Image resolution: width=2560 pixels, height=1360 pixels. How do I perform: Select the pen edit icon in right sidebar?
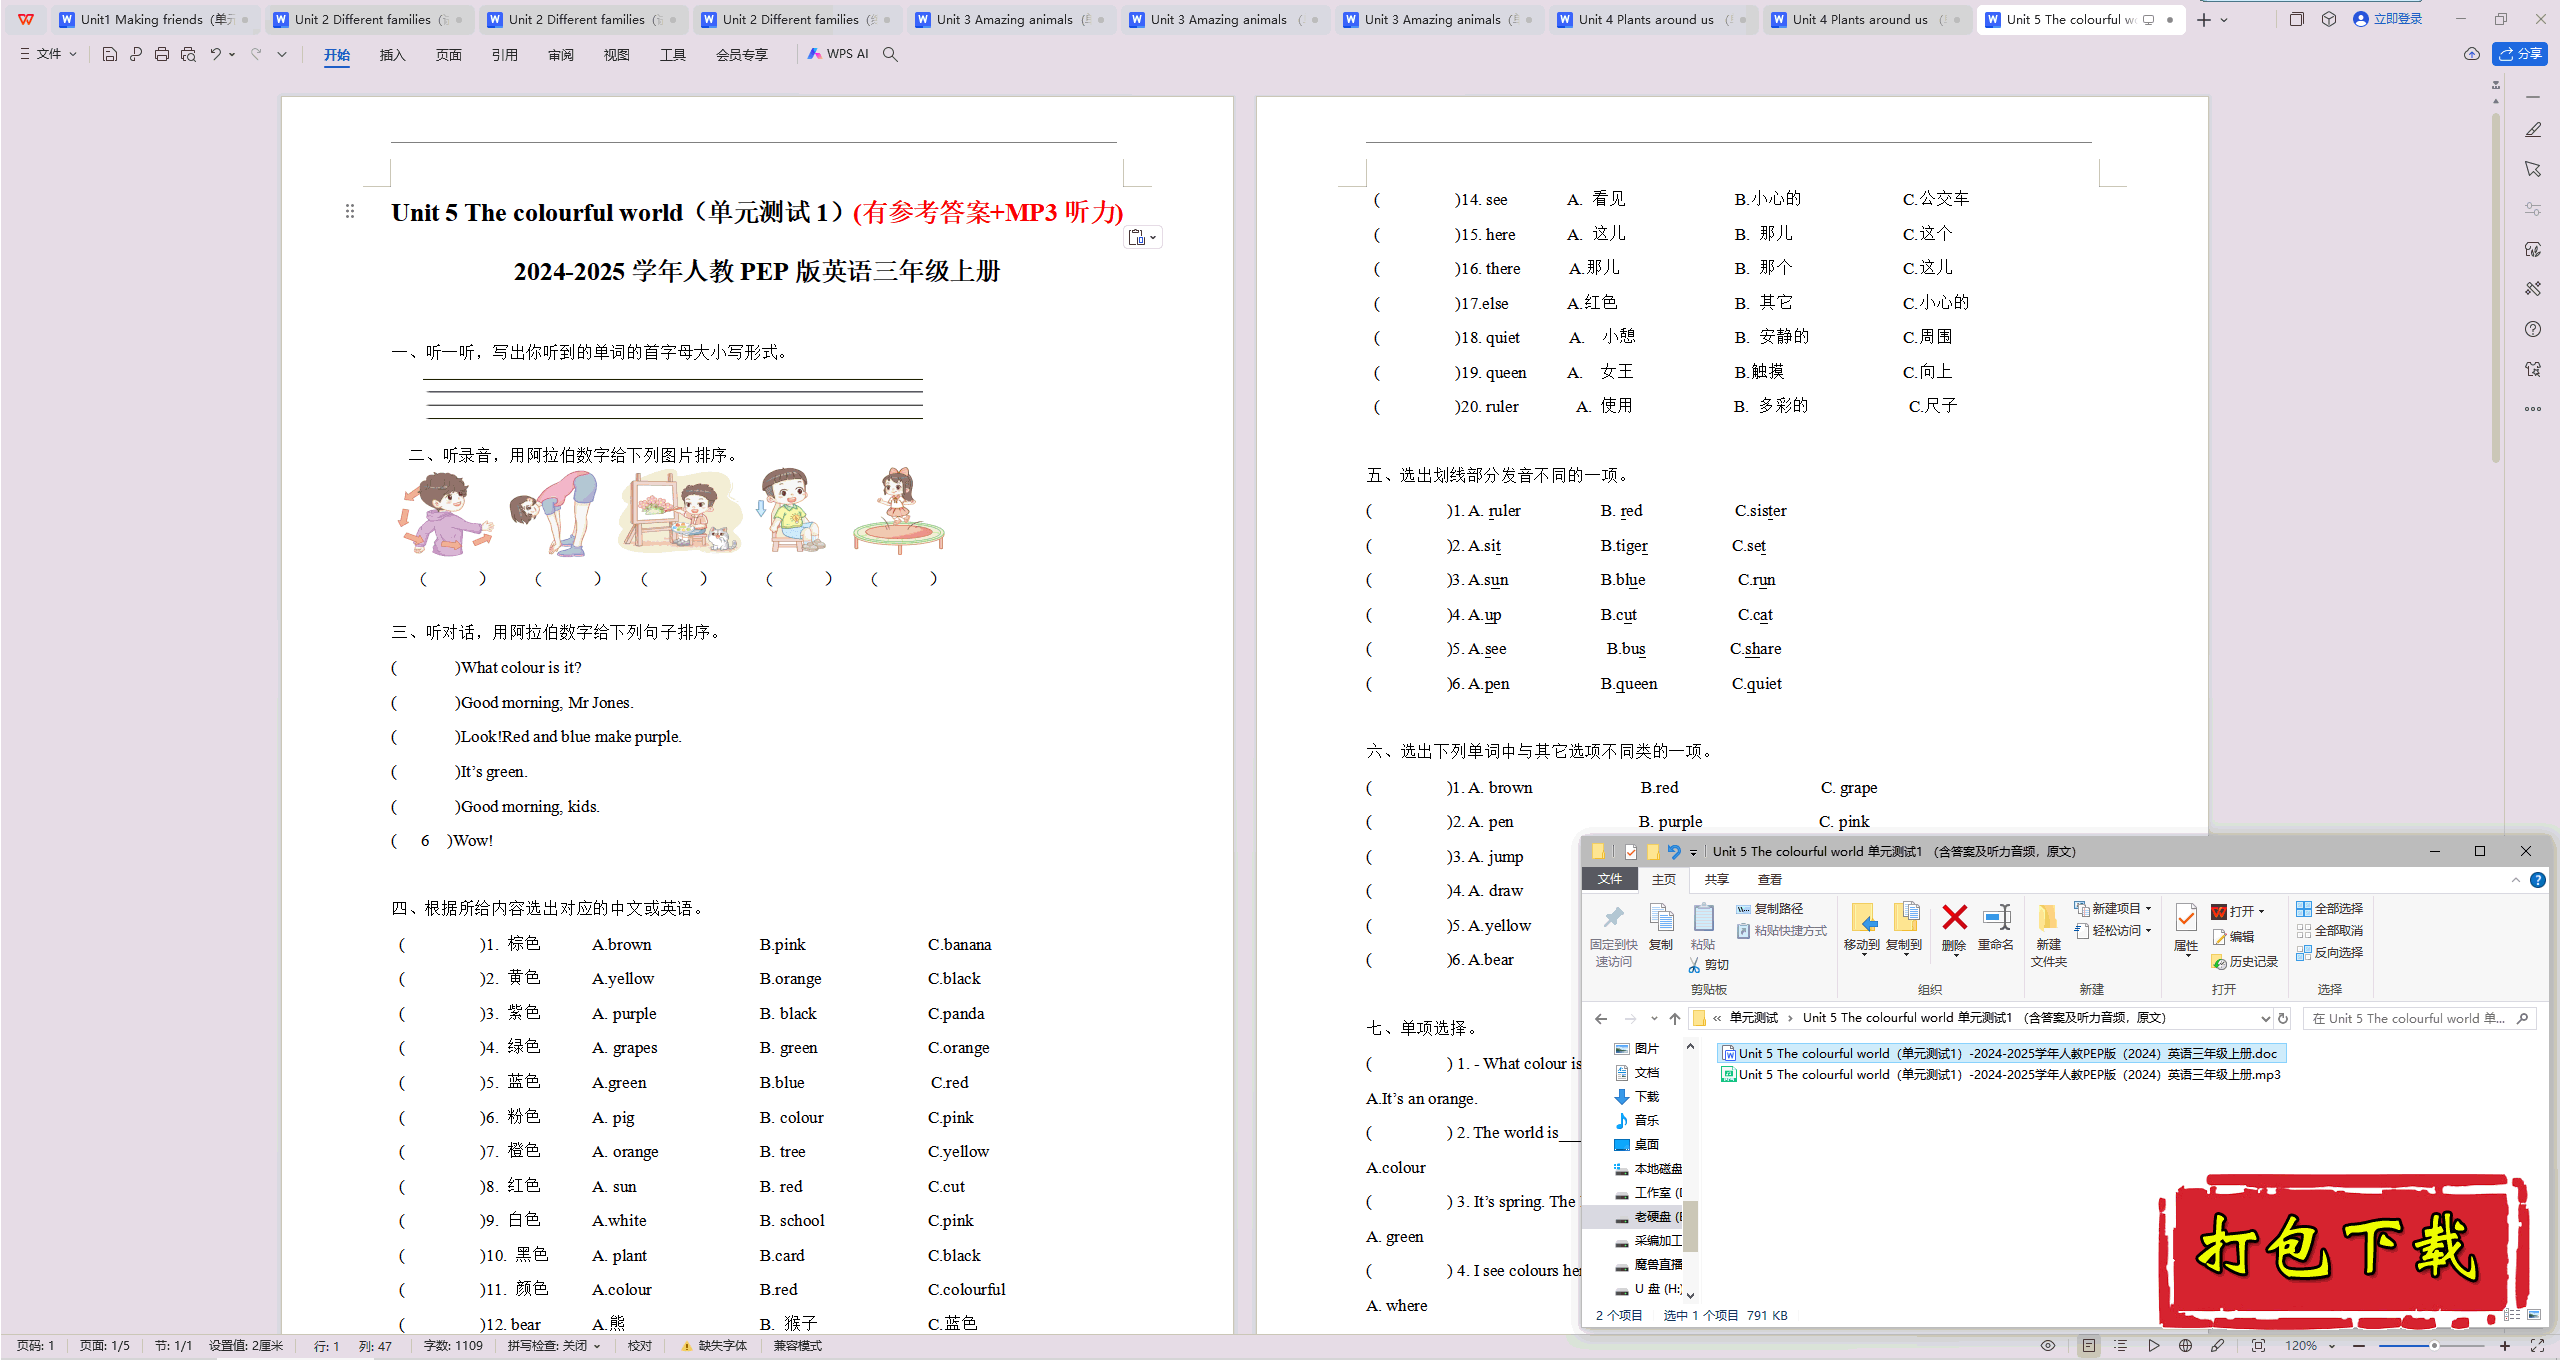click(x=2533, y=130)
